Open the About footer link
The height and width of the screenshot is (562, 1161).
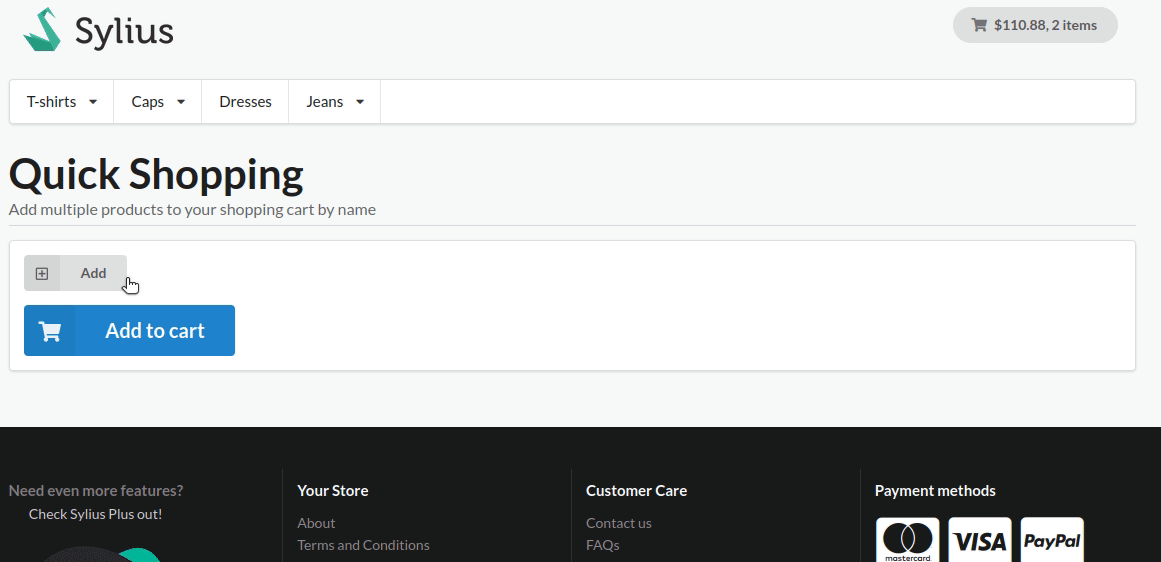[316, 523]
